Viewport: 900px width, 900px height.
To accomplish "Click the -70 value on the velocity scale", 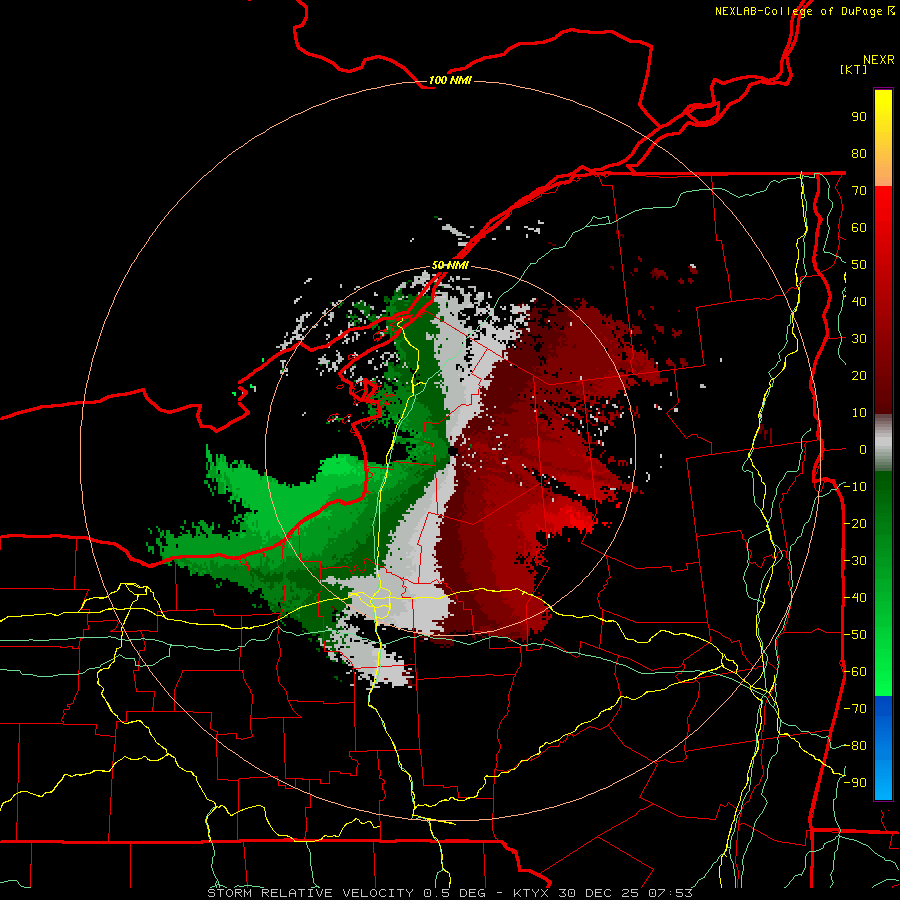I will pos(855,709).
